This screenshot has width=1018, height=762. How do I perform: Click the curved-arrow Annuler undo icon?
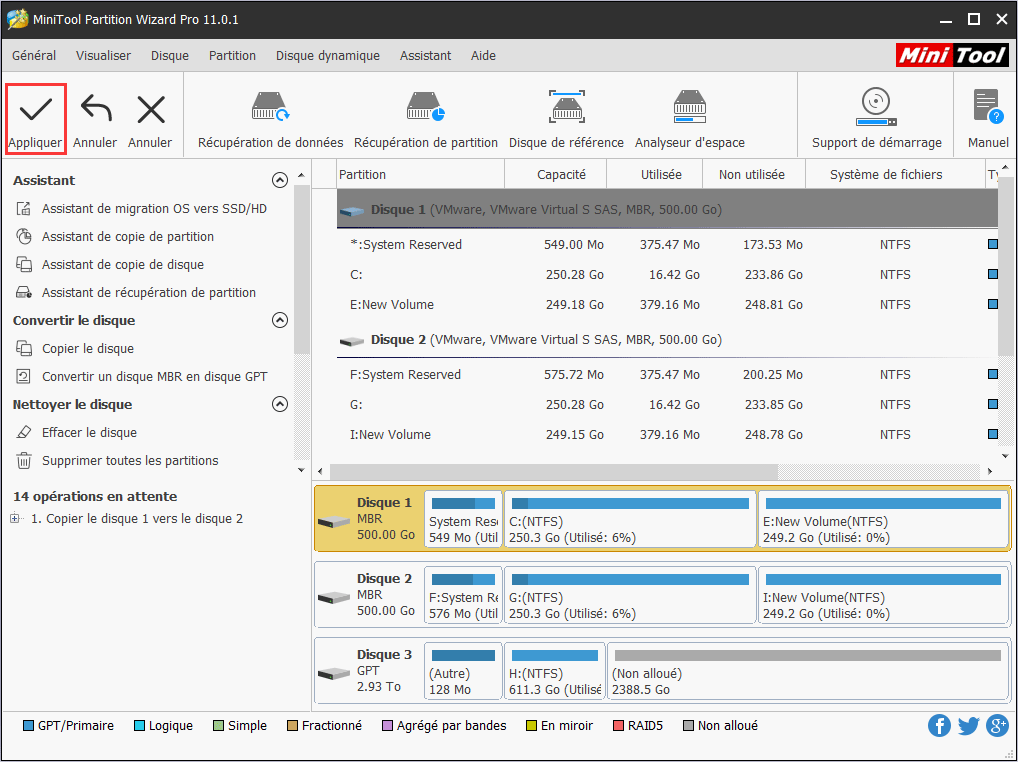point(95,109)
